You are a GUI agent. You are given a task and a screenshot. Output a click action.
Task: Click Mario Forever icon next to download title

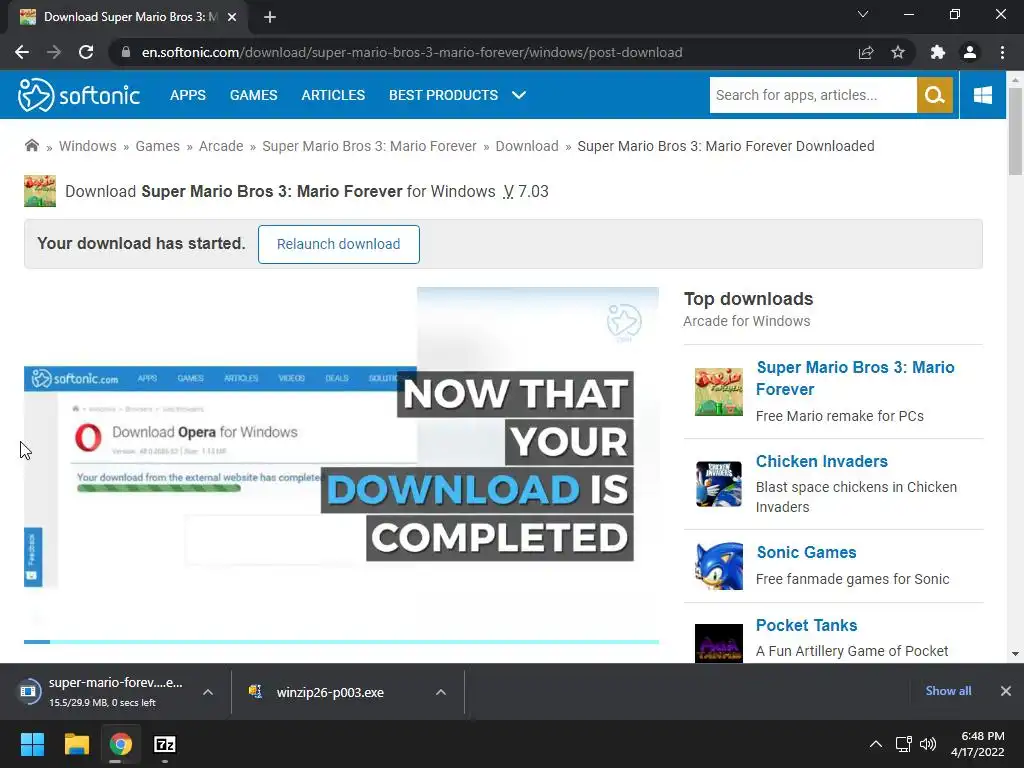pyautogui.click(x=40, y=191)
